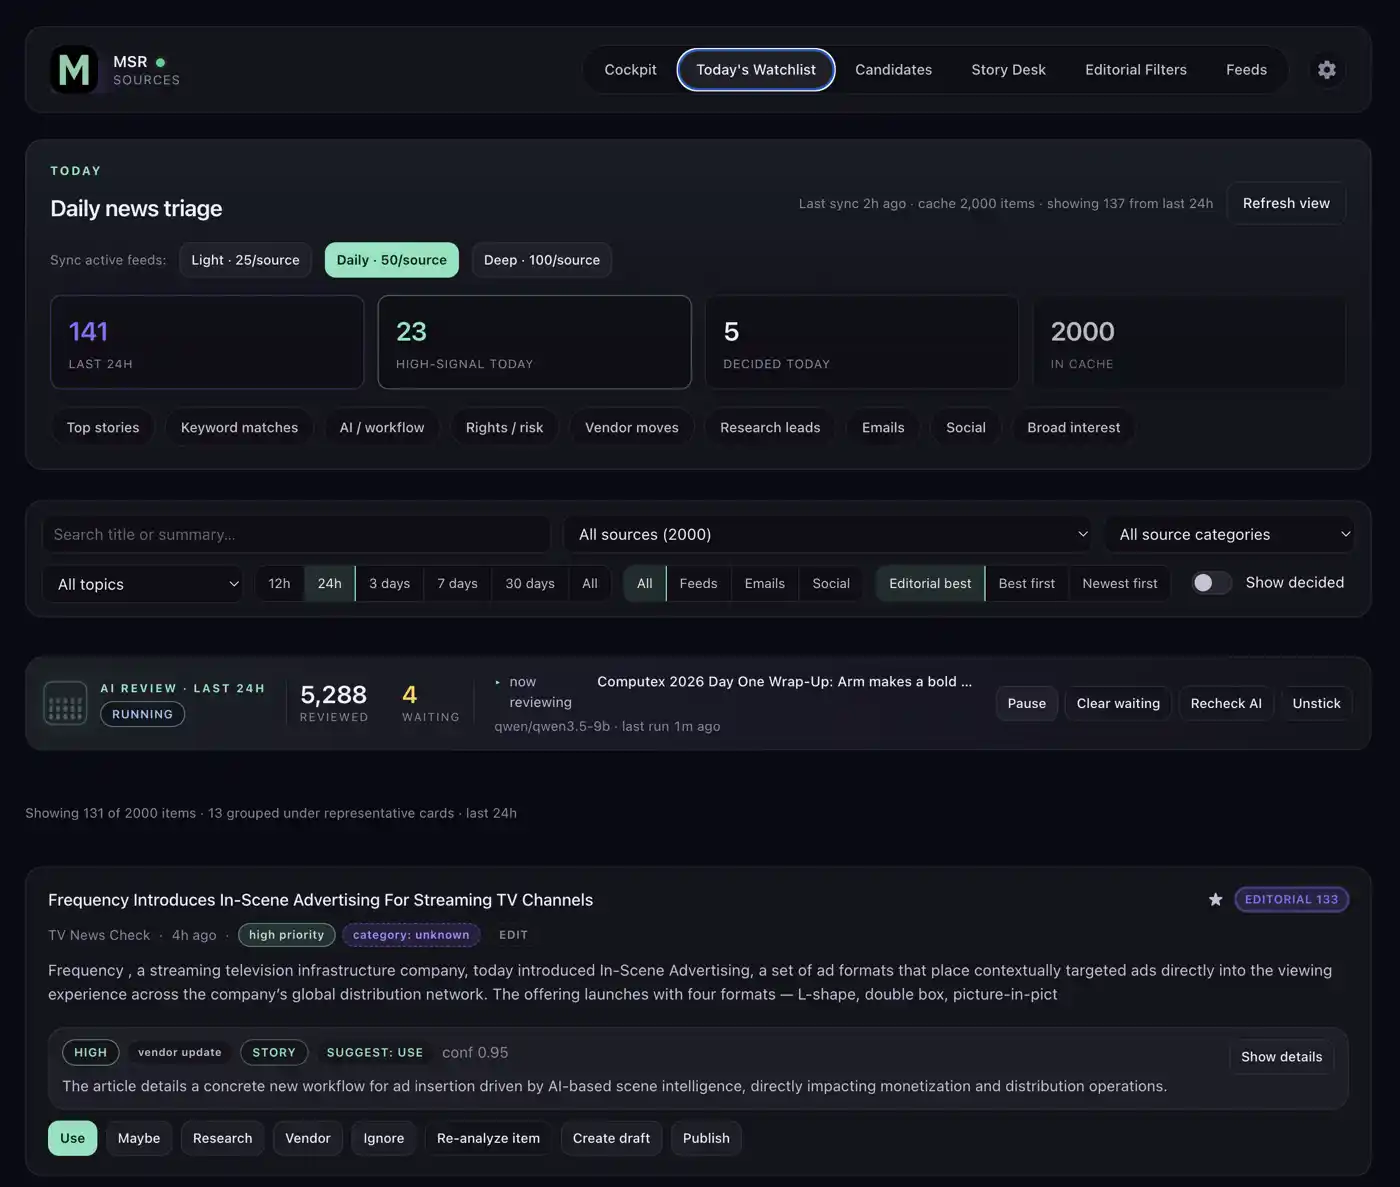Open the Frequency In-Scene Advertising story title
The width and height of the screenshot is (1400, 1187).
320,900
